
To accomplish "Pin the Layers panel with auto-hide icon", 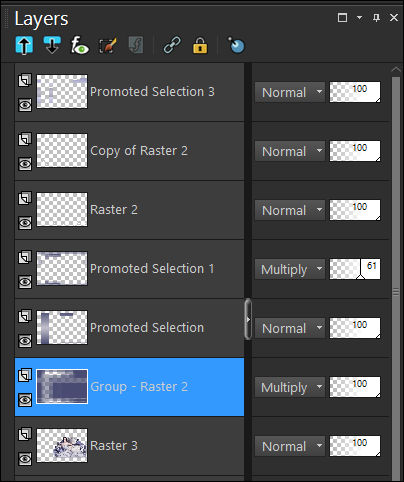I will point(376,17).
